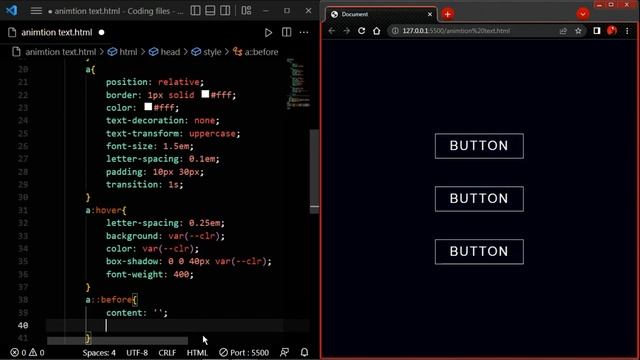This screenshot has height=360, width=640.
Task: Open Customize Layout icon
Action: tap(246, 11)
